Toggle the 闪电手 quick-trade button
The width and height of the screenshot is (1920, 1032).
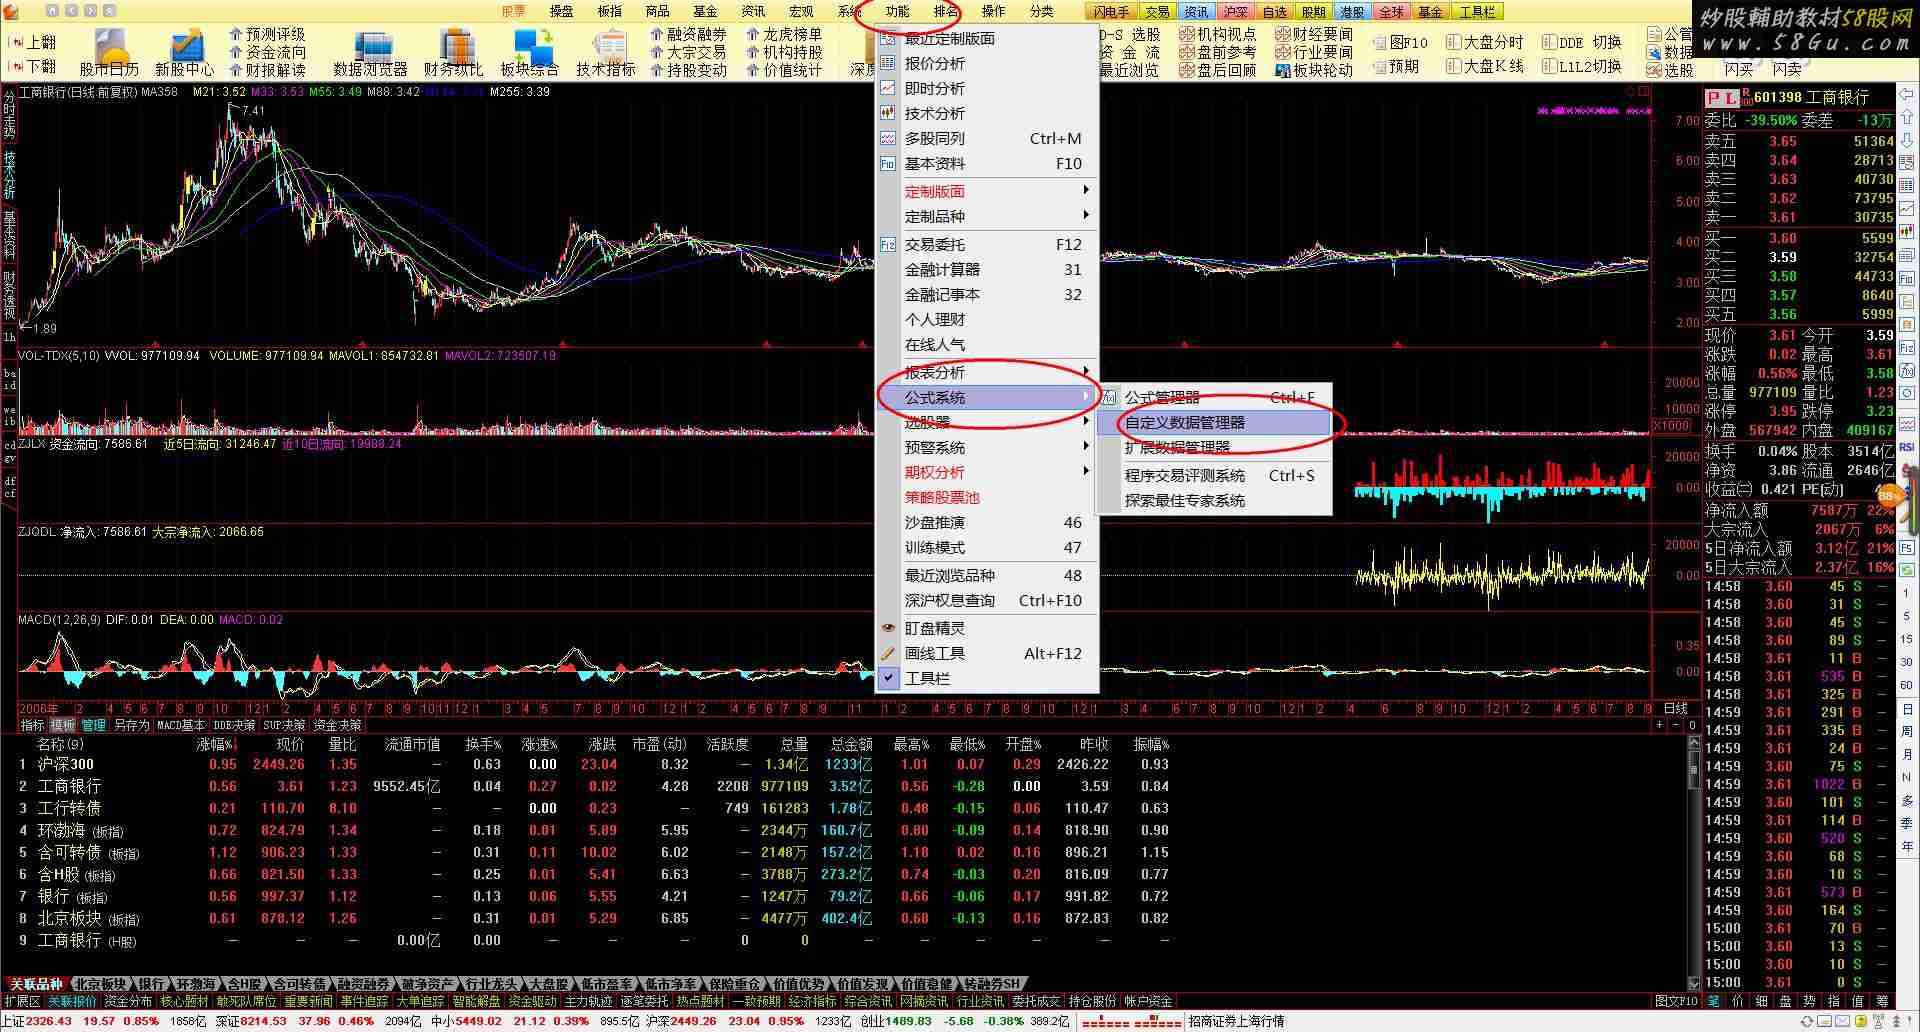1111,12
